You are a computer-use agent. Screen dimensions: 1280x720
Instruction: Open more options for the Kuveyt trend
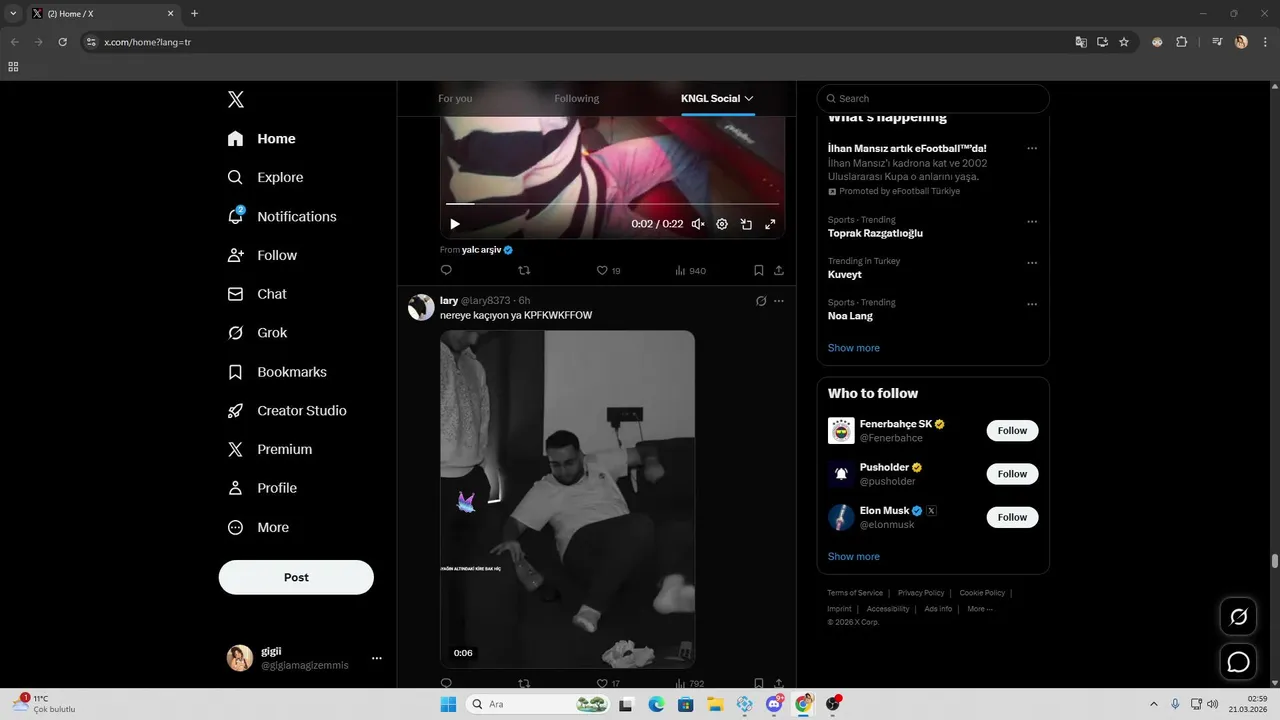pos(1032,263)
